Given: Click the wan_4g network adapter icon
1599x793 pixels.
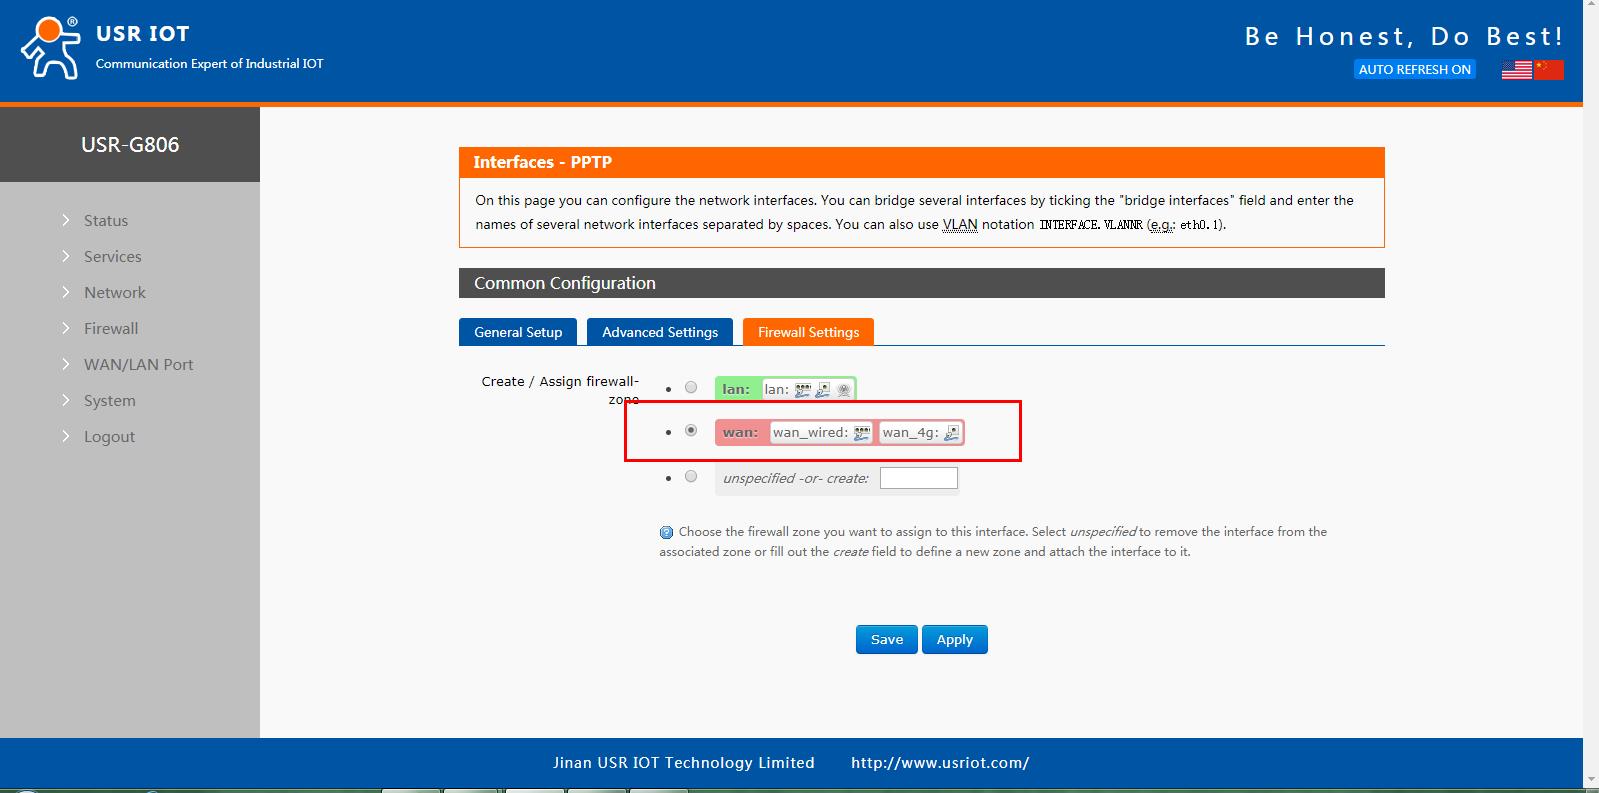Looking at the screenshot, I should click(952, 433).
